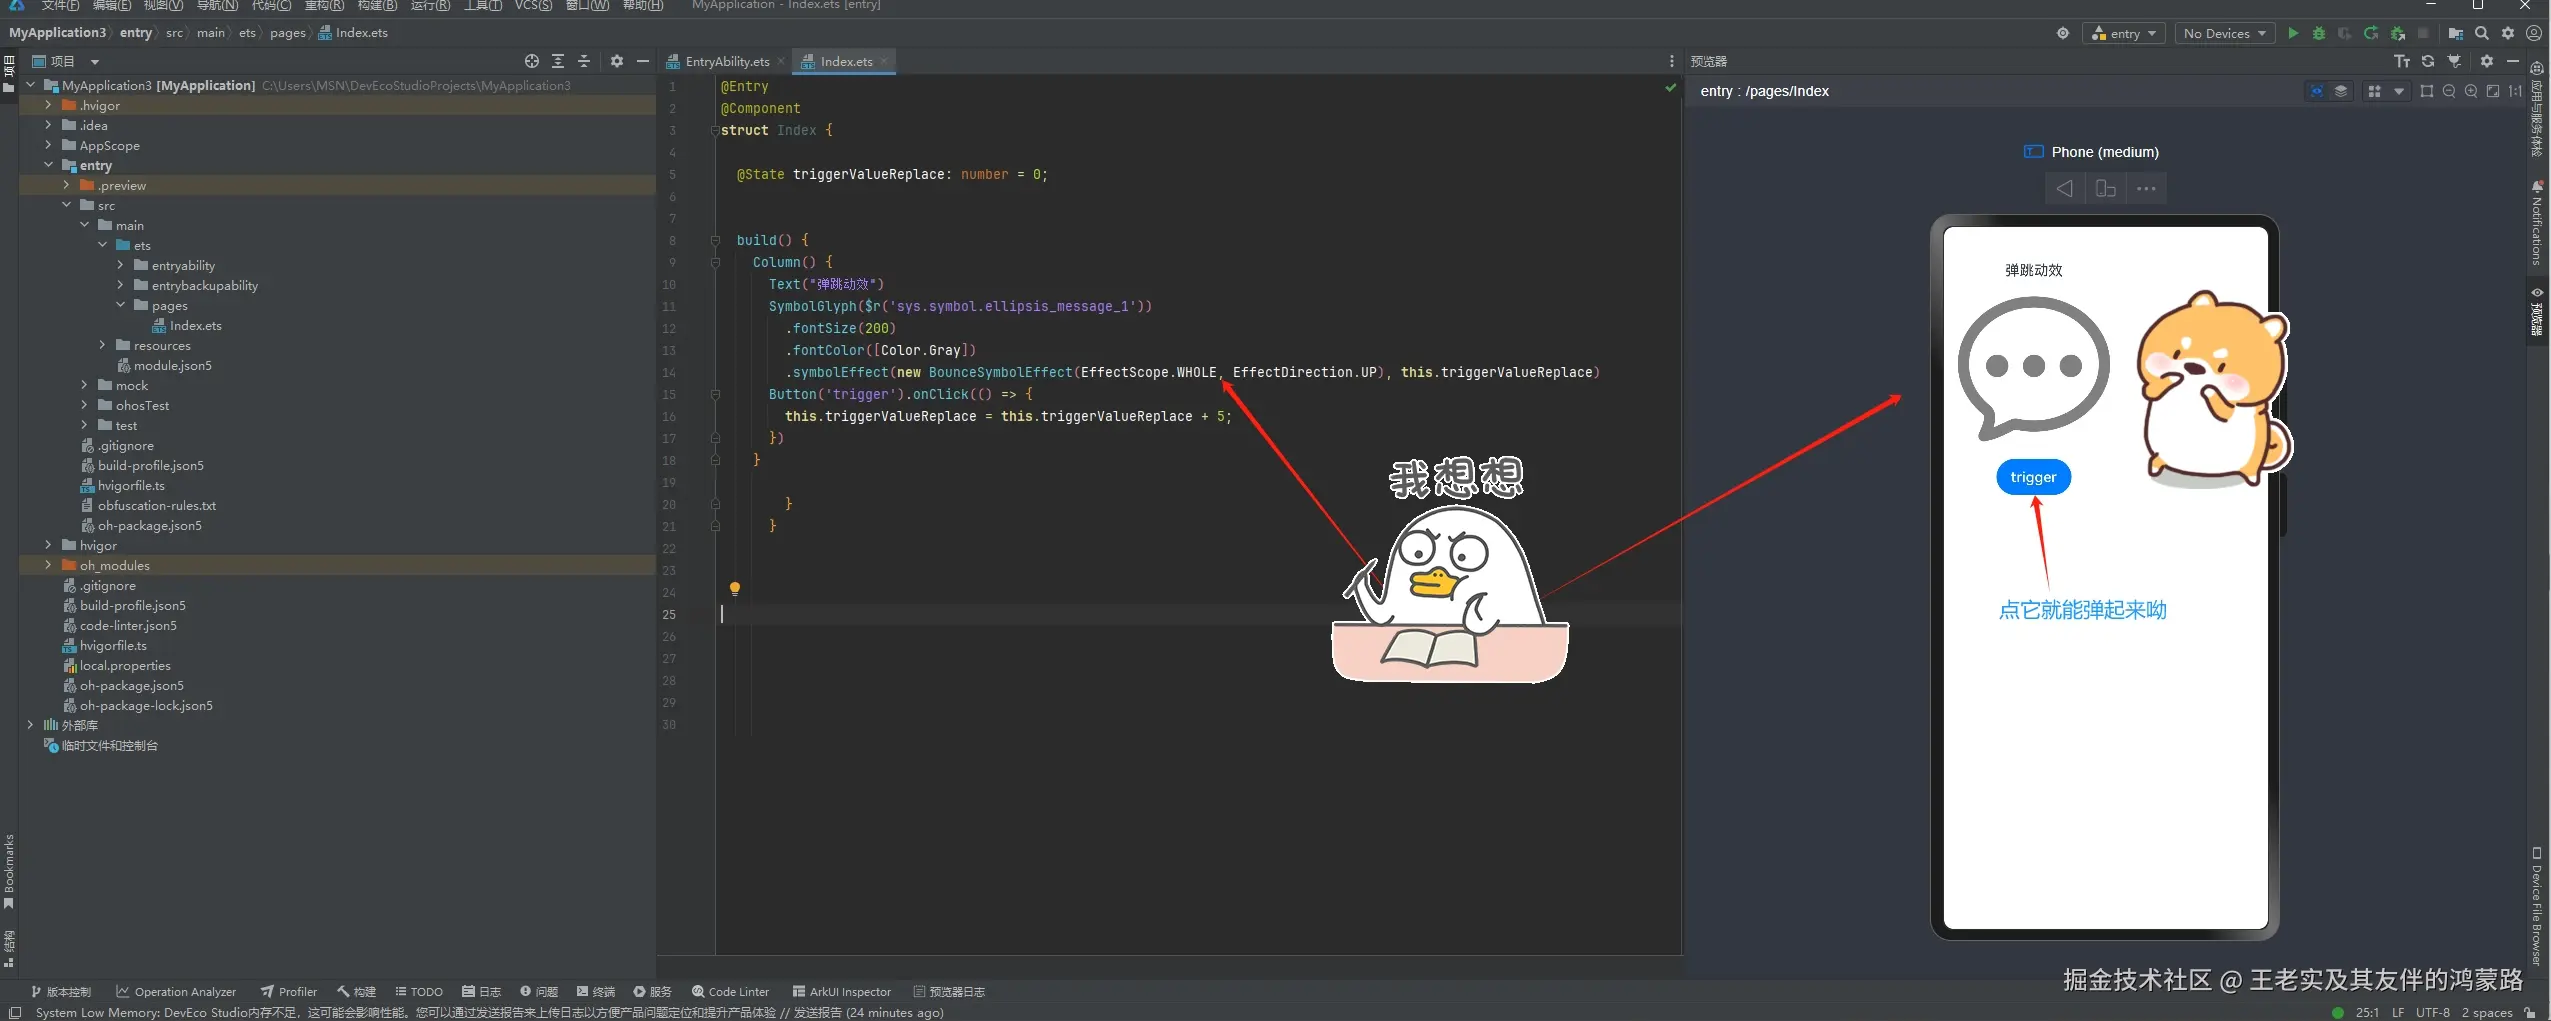Viewport: 2551px width, 1021px height.
Task: Run the entry app with green play icon
Action: [x=2293, y=33]
